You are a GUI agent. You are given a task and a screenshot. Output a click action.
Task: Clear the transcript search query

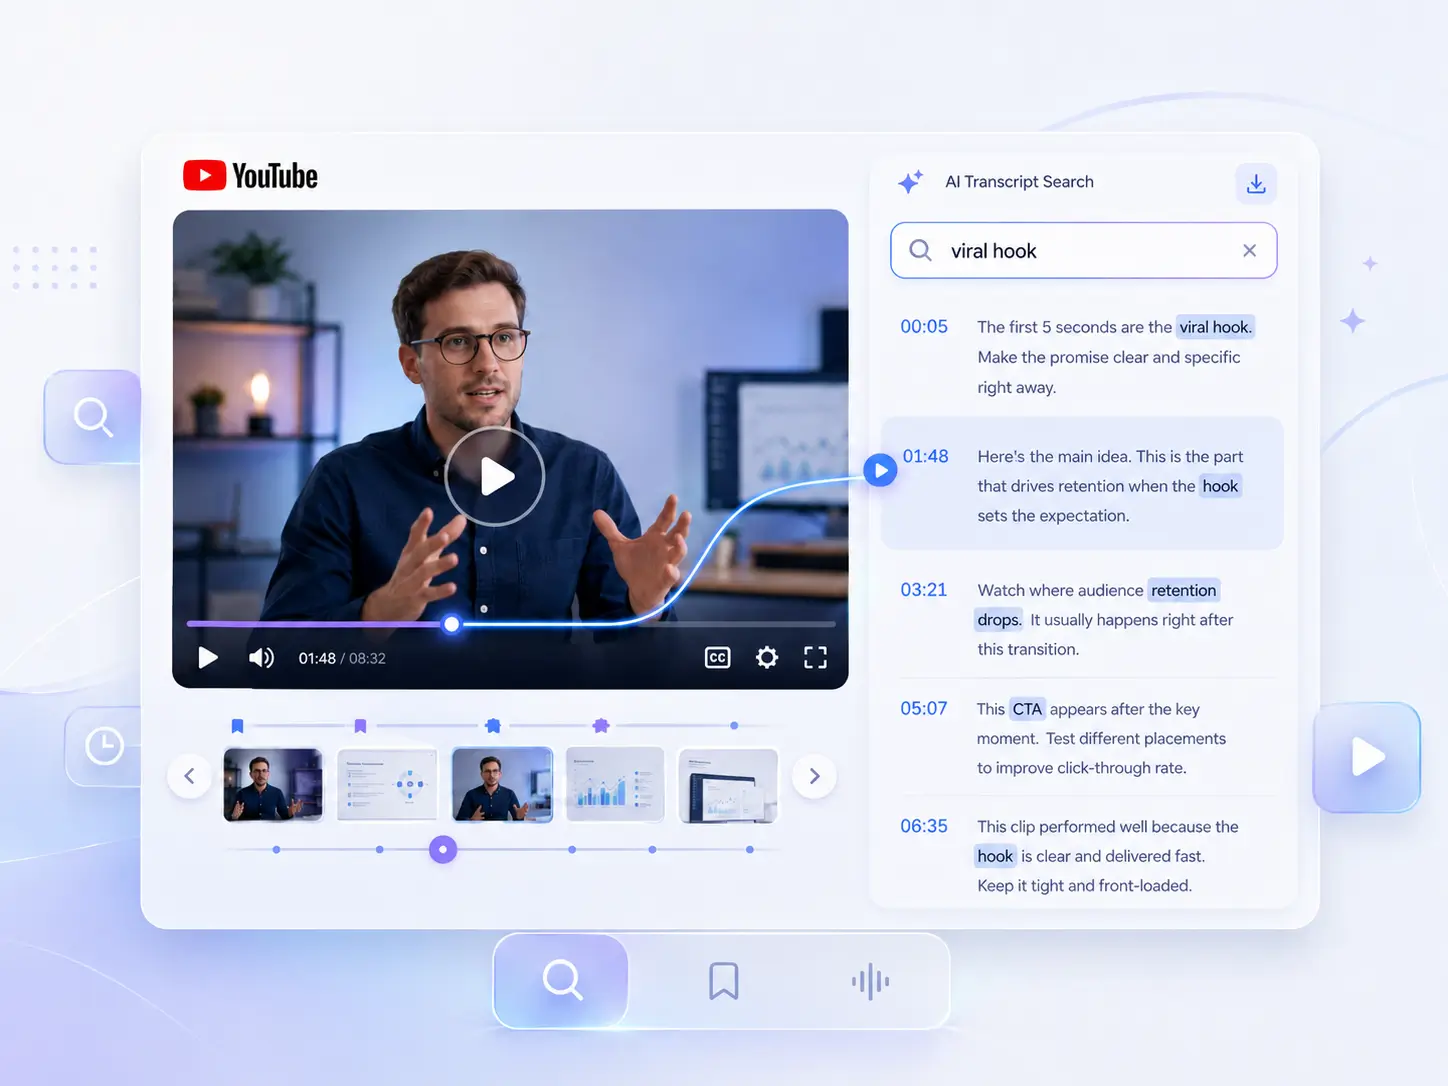pyautogui.click(x=1249, y=250)
